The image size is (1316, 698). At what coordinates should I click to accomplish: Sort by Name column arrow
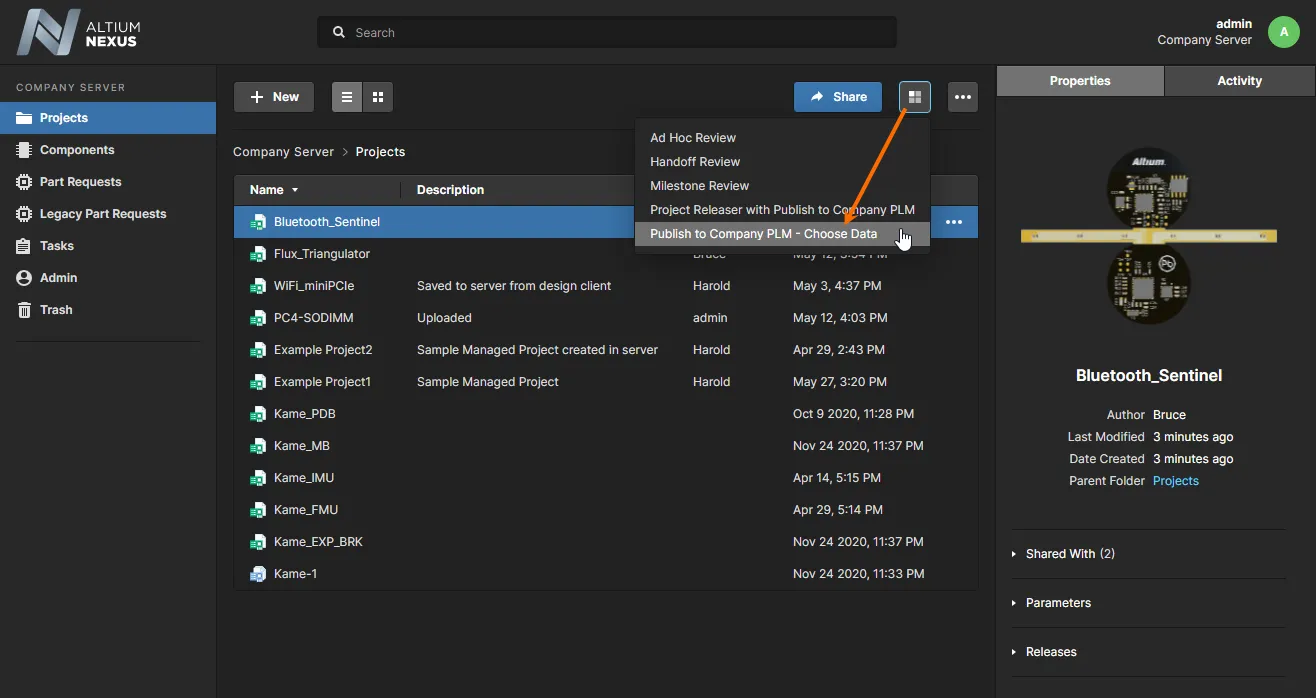click(x=295, y=190)
